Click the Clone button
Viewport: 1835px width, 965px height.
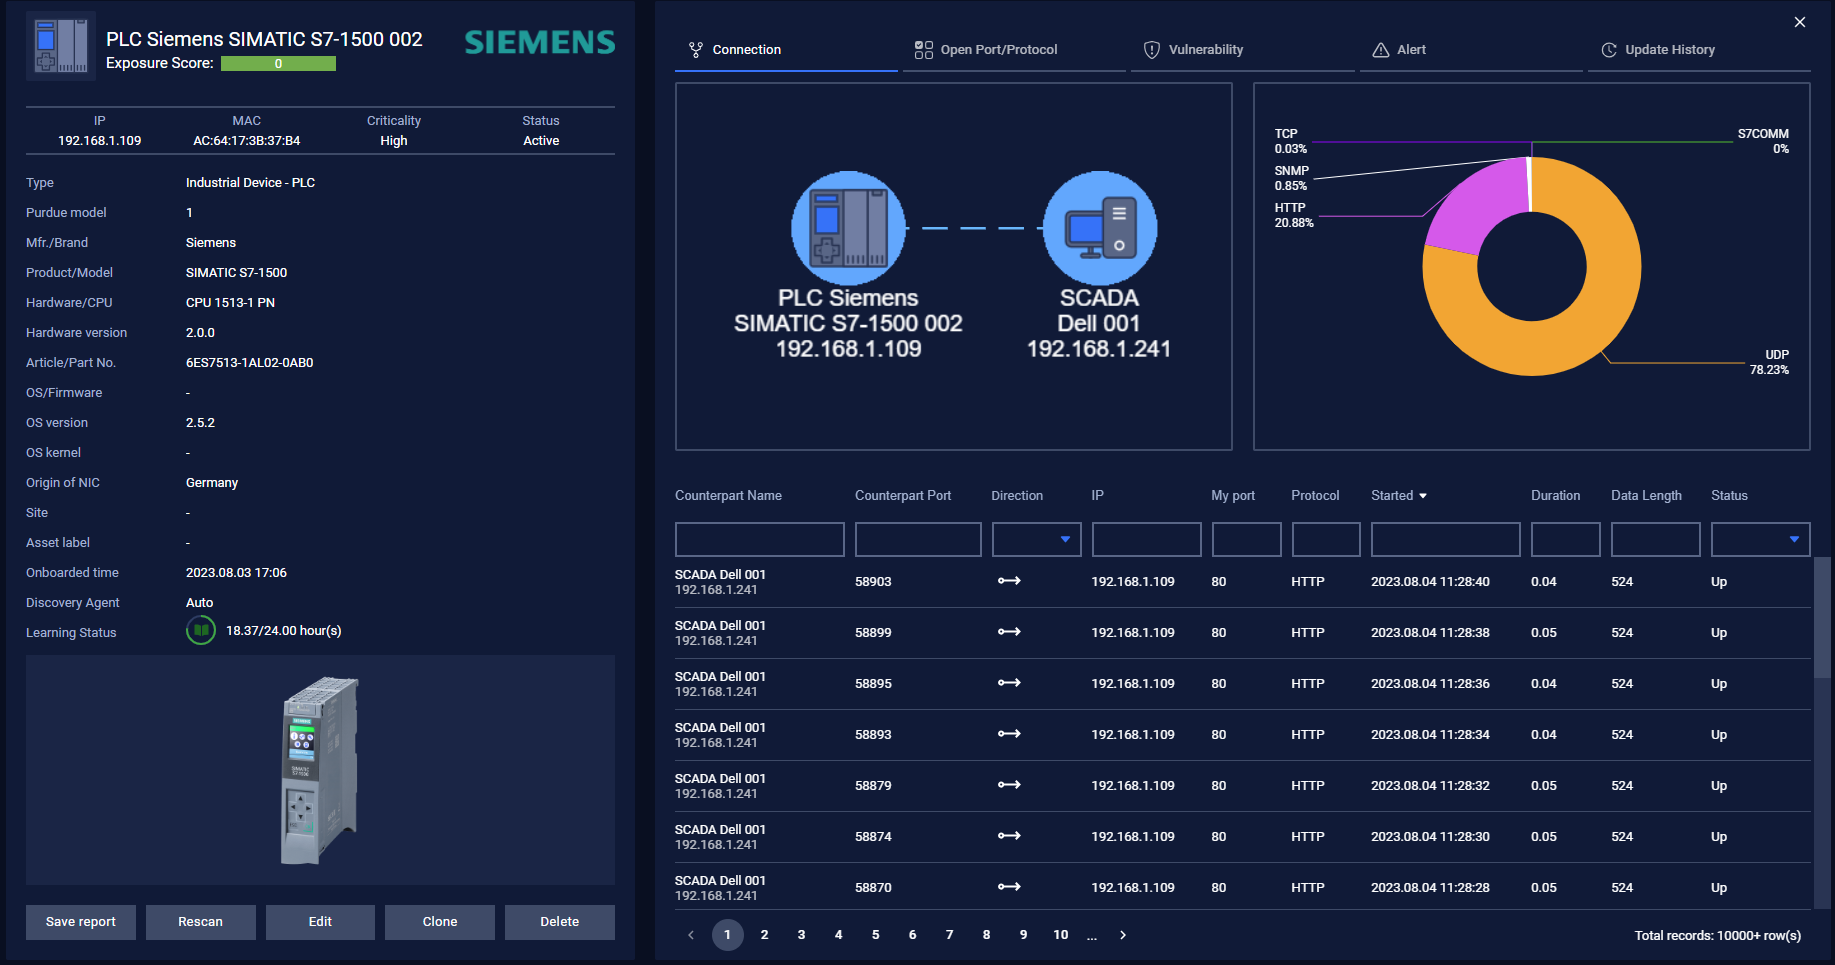pyautogui.click(x=440, y=922)
